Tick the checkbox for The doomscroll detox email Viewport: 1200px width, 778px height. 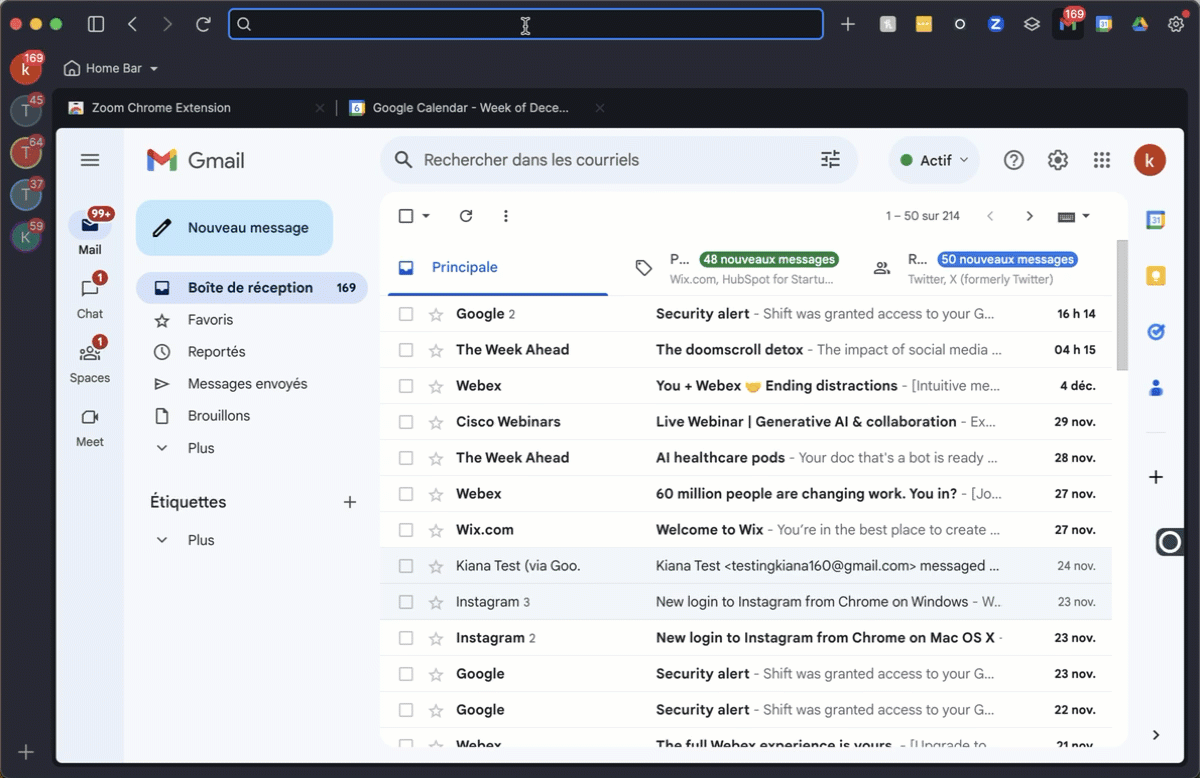click(406, 350)
